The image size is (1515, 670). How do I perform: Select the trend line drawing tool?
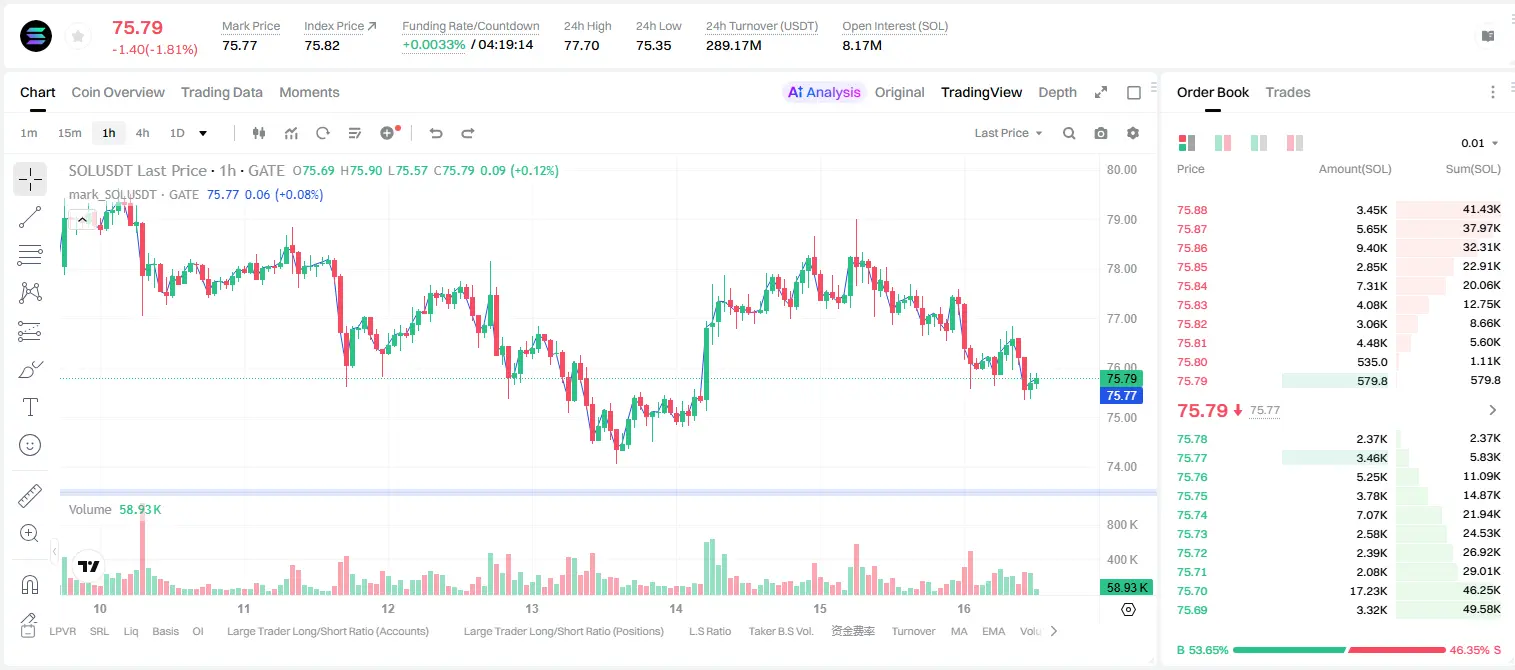tap(30, 217)
